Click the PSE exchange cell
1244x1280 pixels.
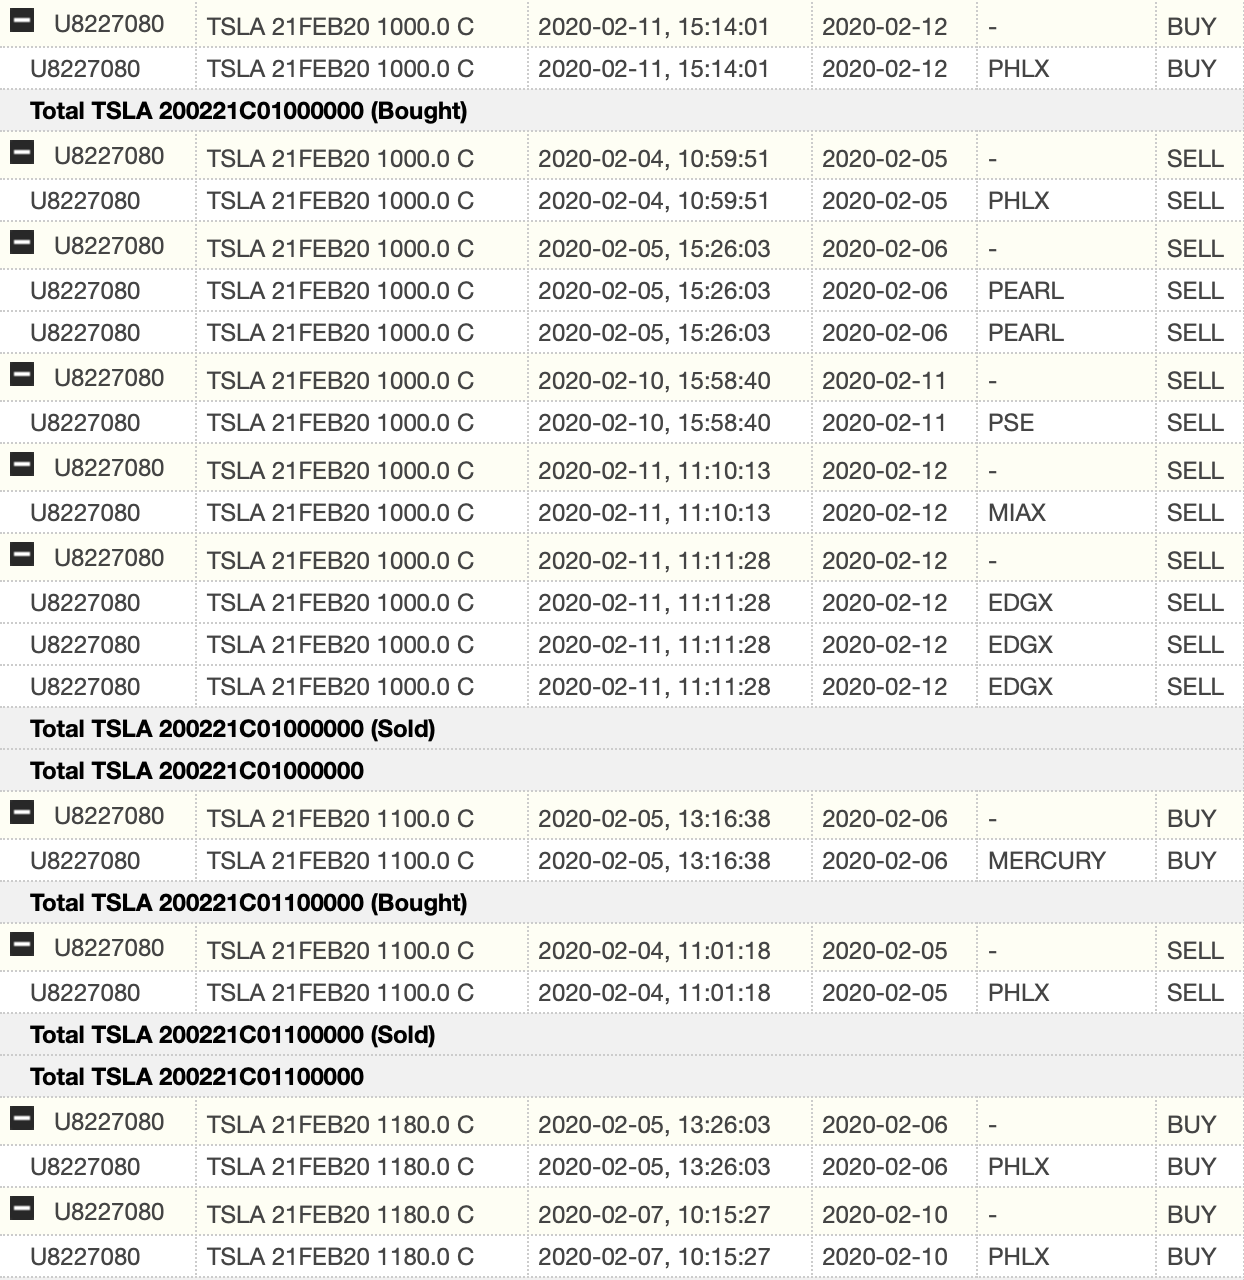pyautogui.click(x=1010, y=423)
